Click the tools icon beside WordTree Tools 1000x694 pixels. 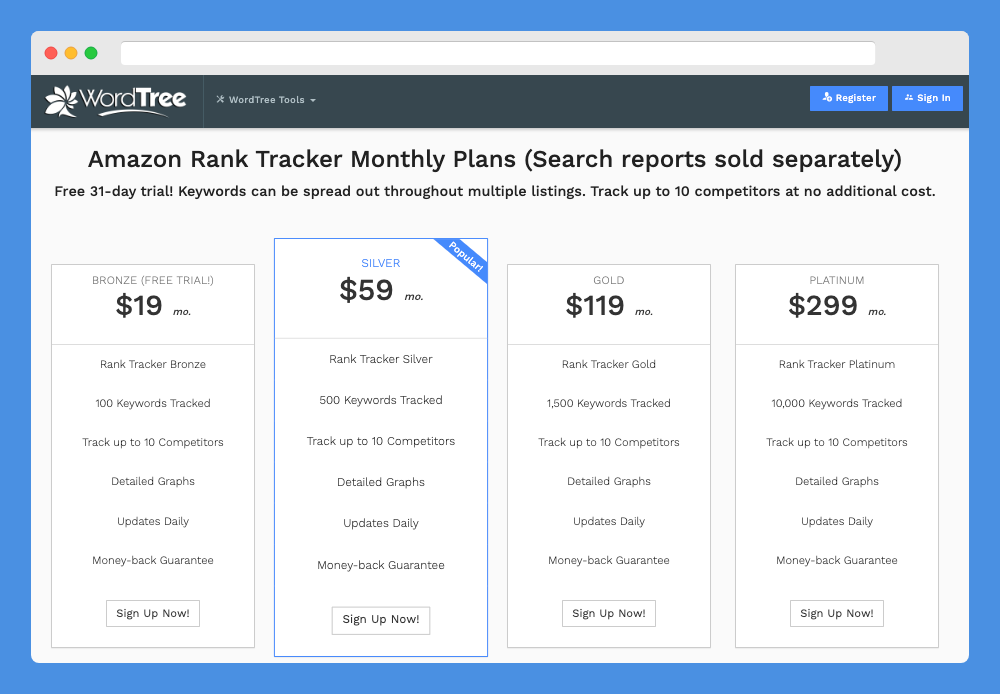pyautogui.click(x=220, y=99)
